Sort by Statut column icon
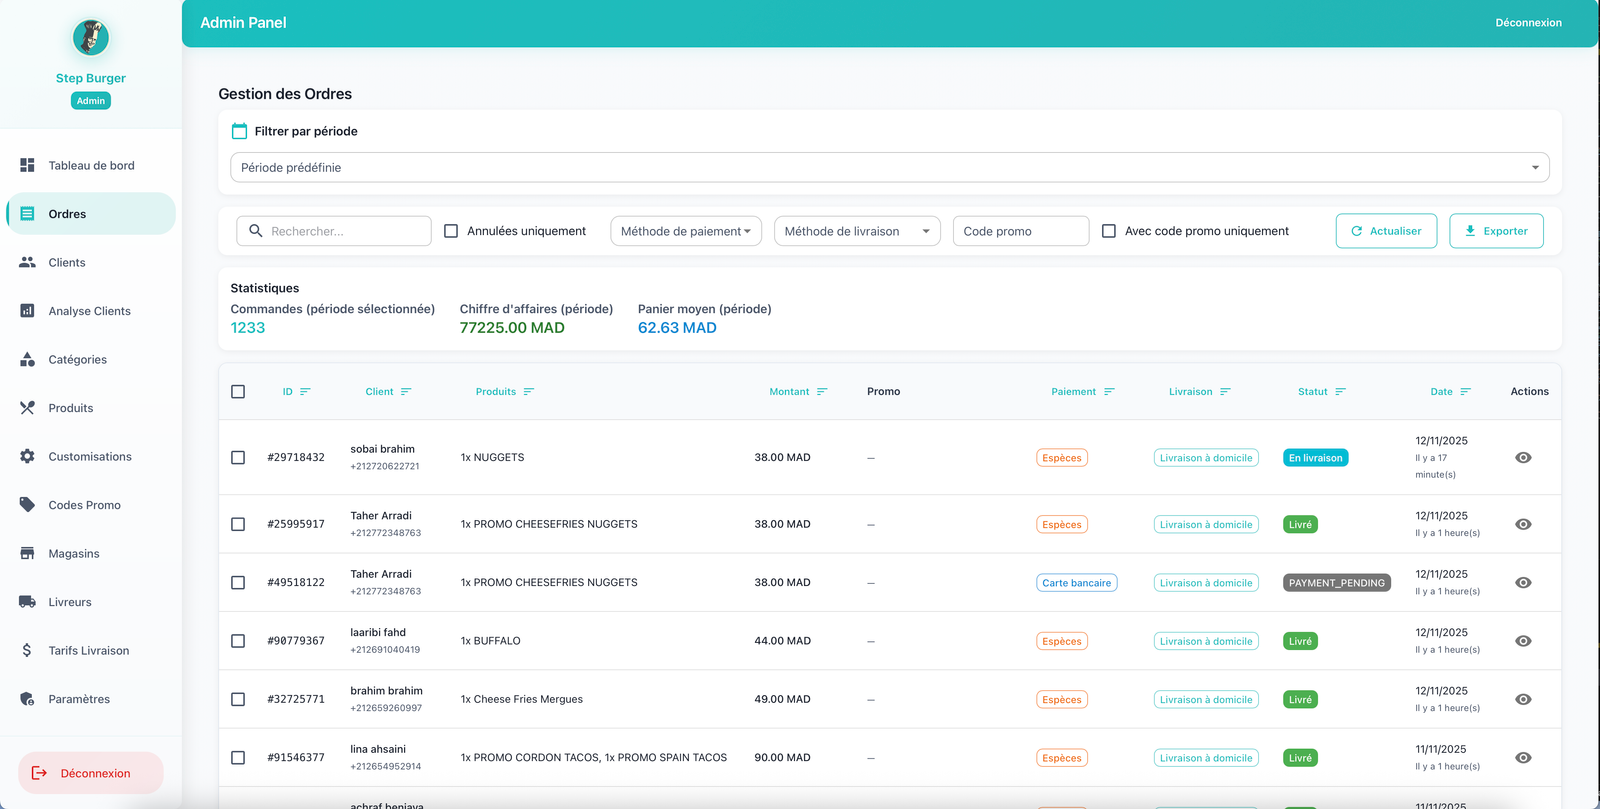The image size is (1600, 809). pyautogui.click(x=1341, y=392)
